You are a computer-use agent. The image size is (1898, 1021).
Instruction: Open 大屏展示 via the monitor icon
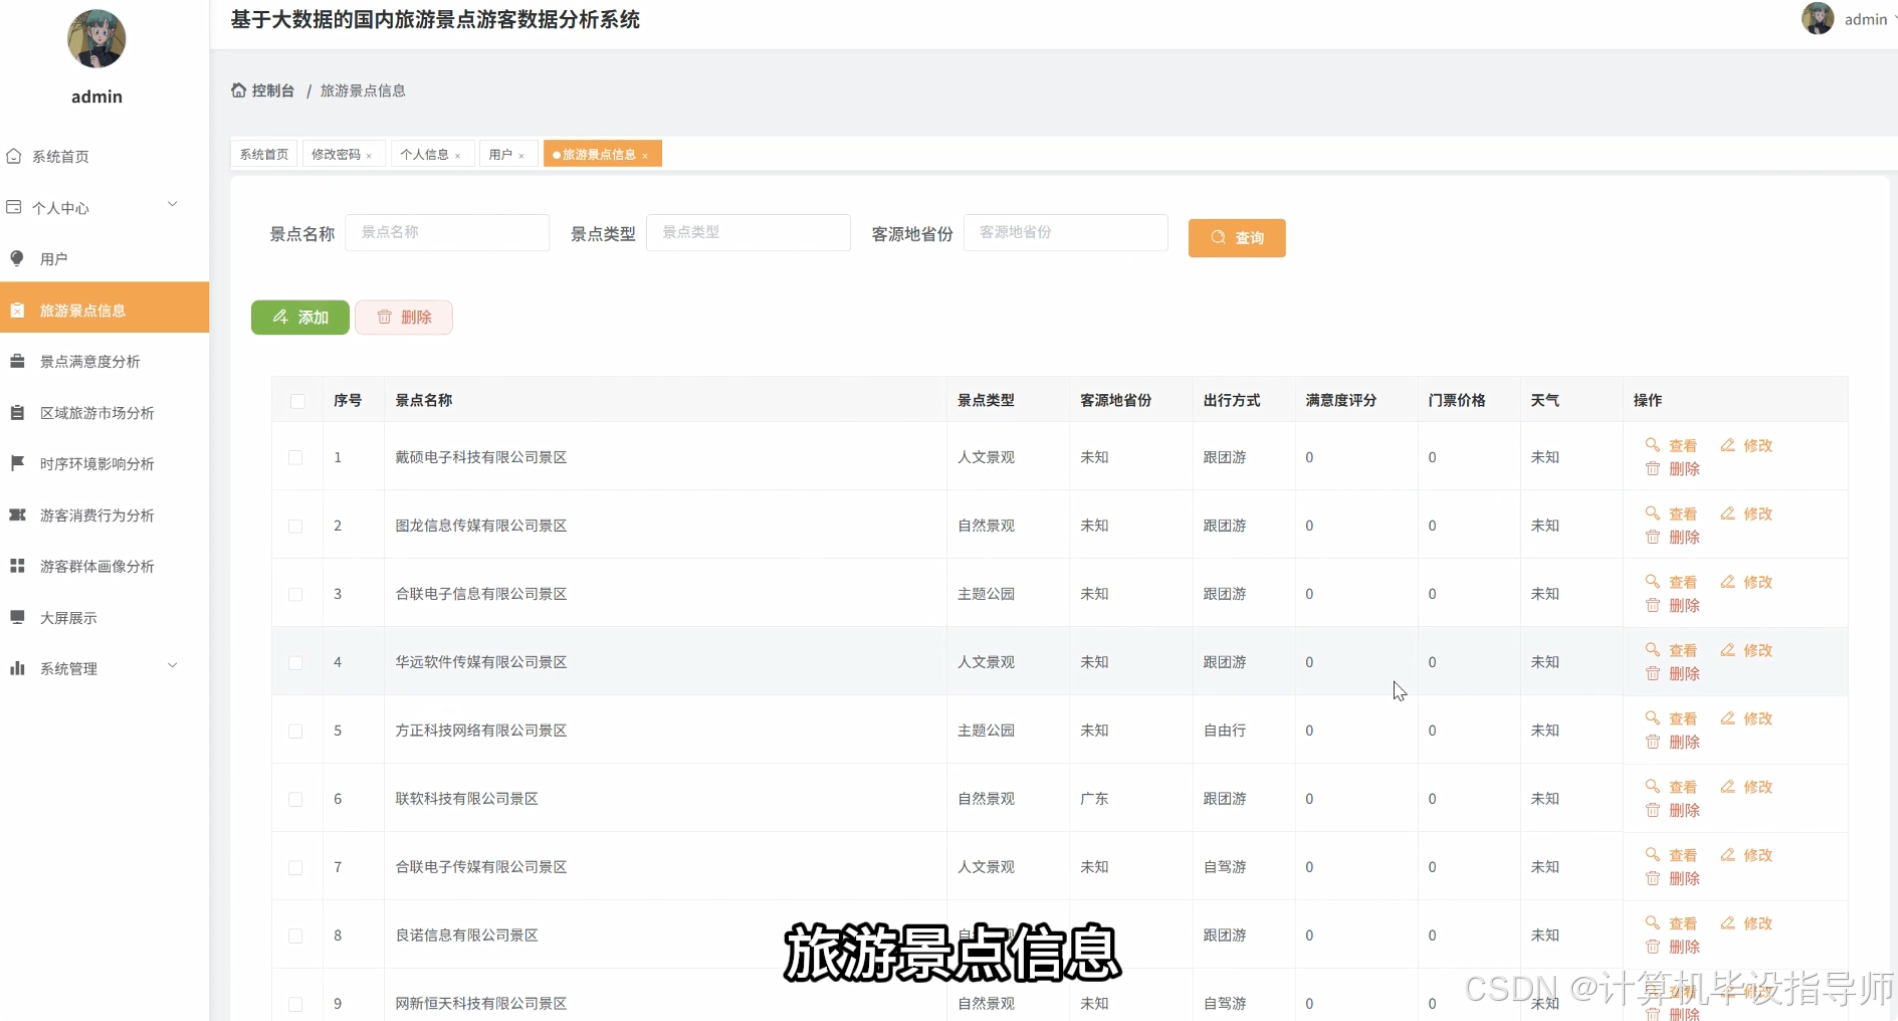pos(16,617)
